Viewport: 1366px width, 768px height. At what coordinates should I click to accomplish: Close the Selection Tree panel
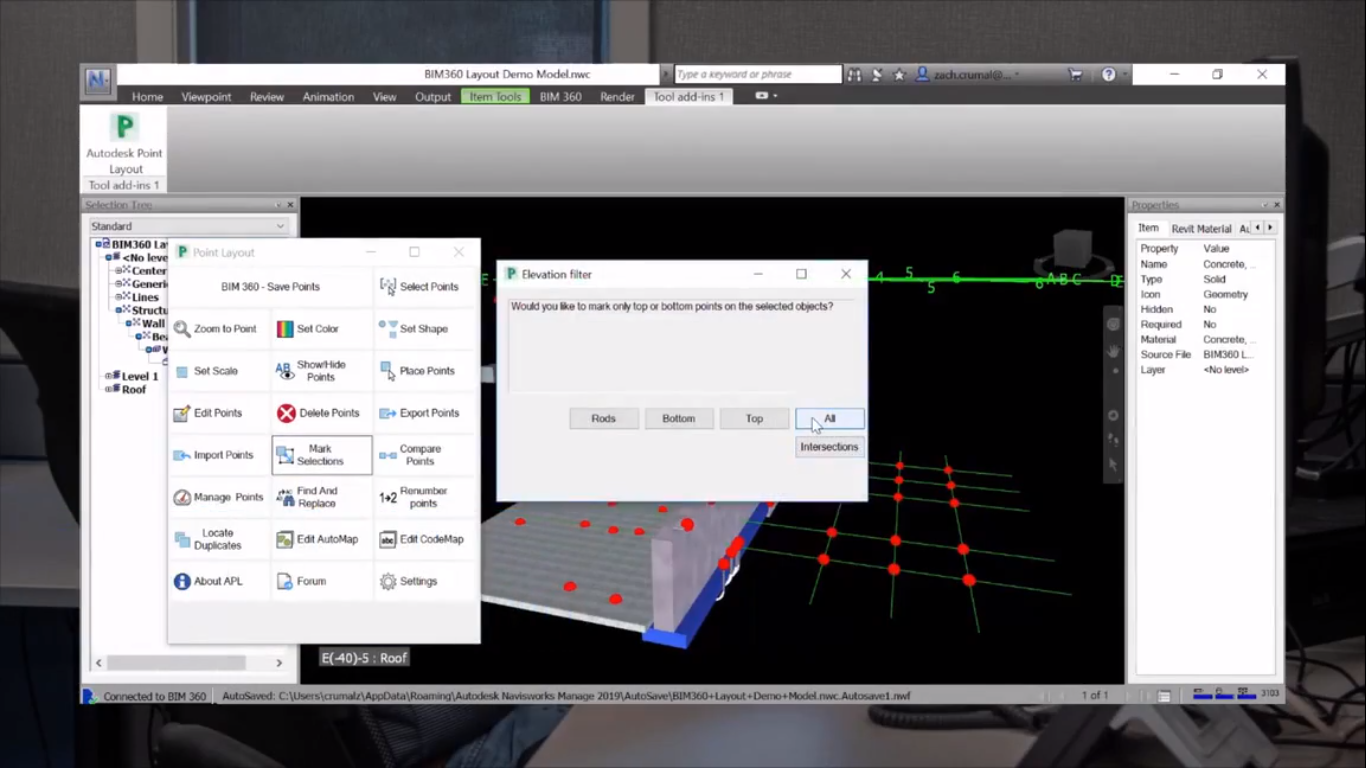[x=290, y=205]
